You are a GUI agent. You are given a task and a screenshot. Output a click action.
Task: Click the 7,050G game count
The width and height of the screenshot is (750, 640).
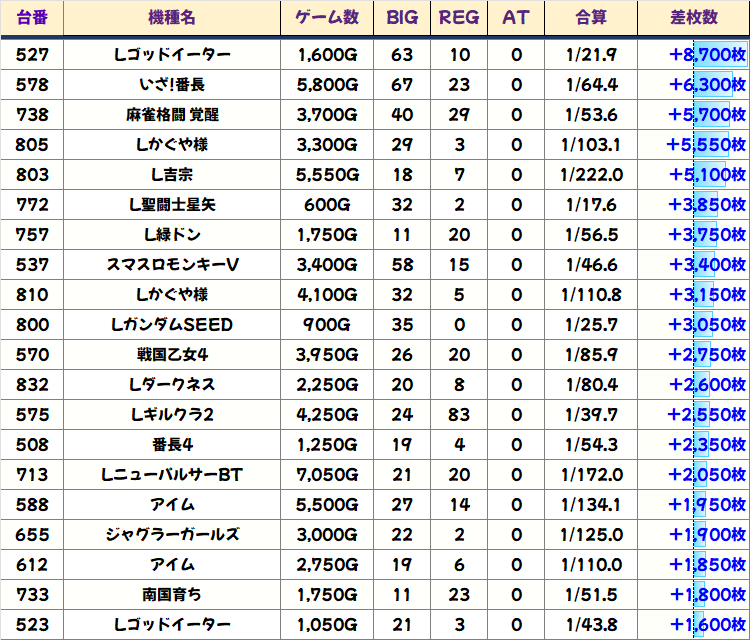(x=327, y=474)
